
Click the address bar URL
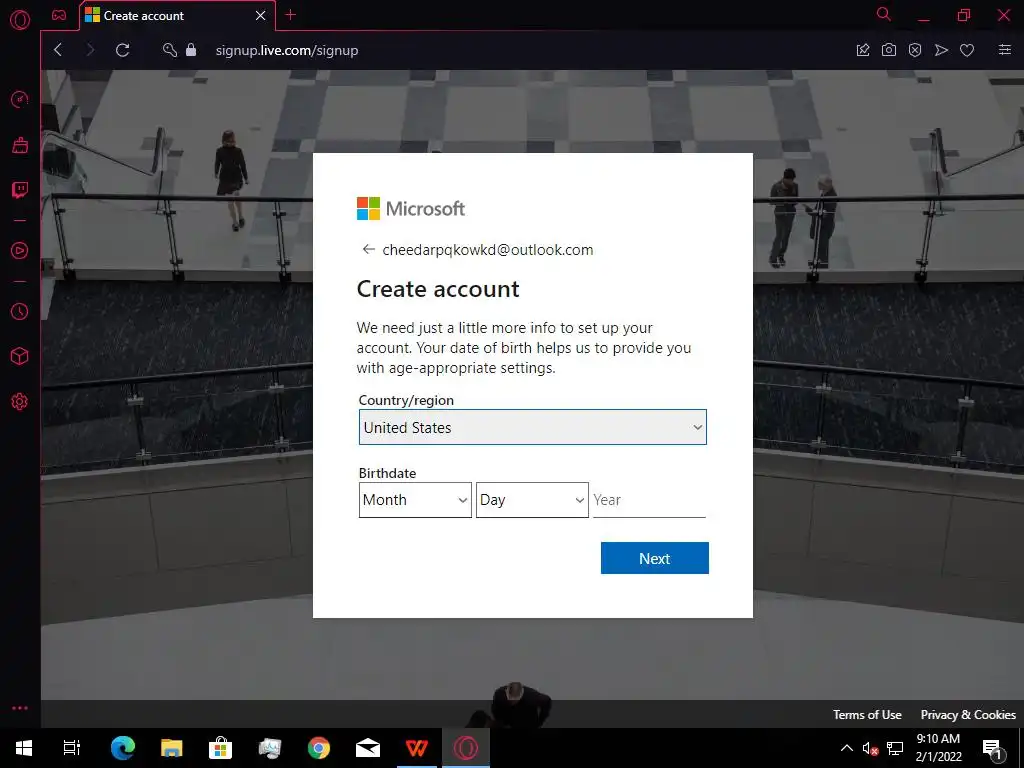(x=287, y=50)
